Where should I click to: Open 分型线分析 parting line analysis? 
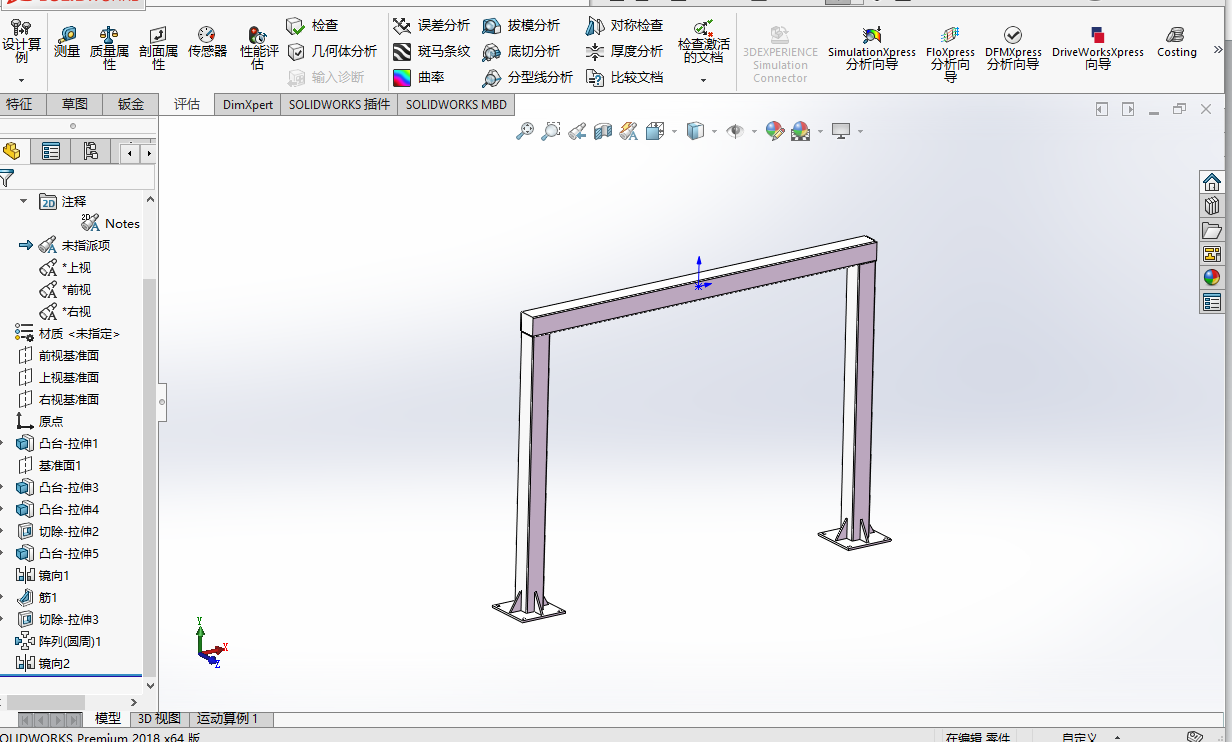click(x=527, y=77)
